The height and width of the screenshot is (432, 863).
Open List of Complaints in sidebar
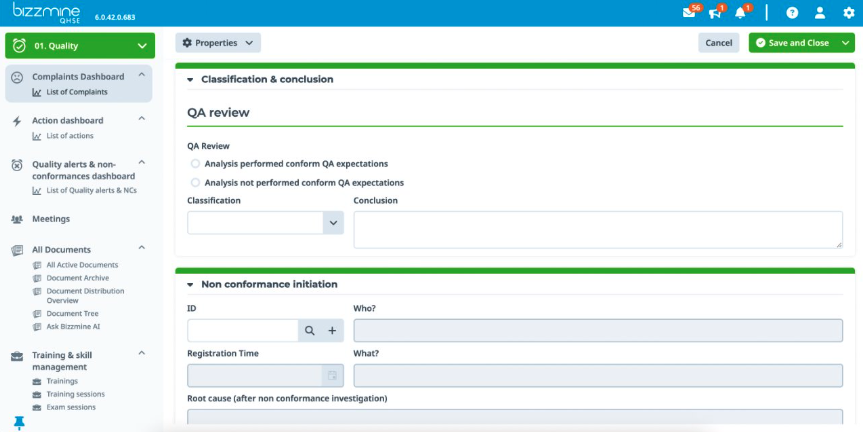tap(76, 92)
